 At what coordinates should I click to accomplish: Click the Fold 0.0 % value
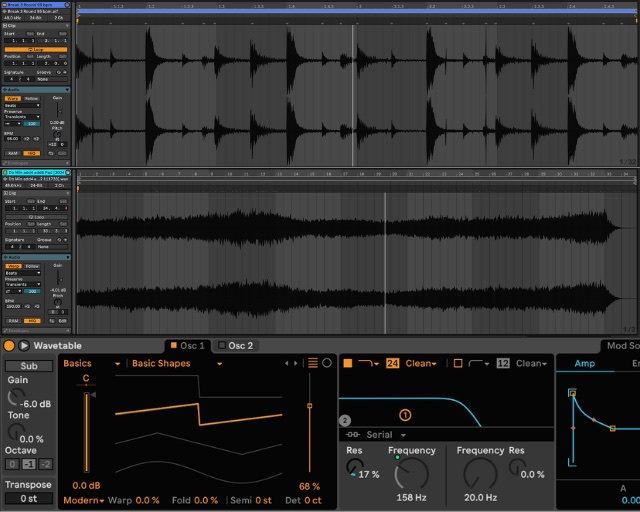[206, 500]
